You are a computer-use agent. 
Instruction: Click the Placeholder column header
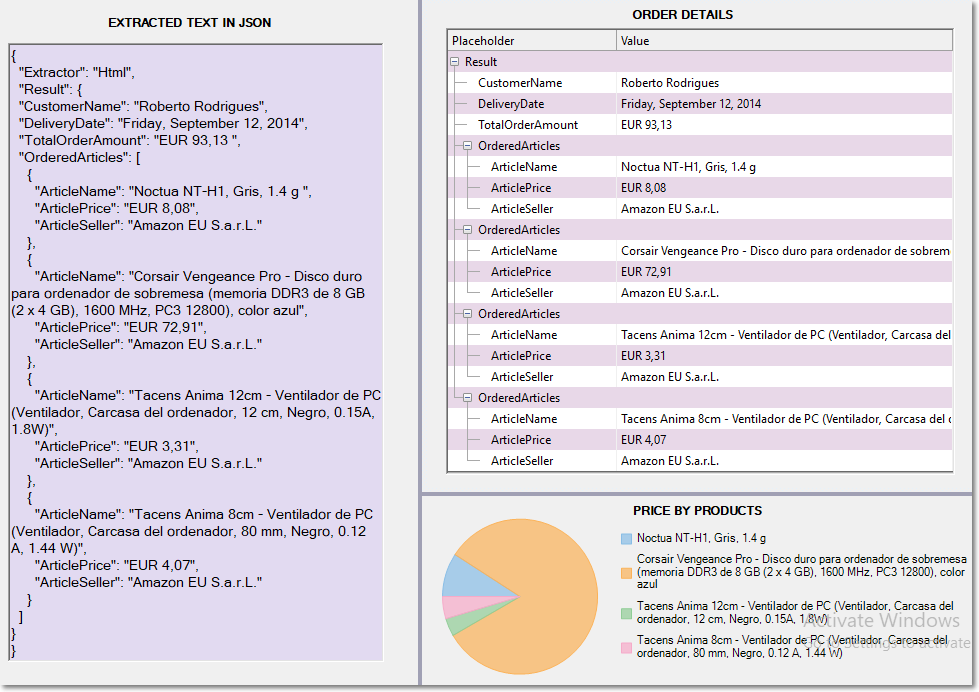tap(531, 41)
